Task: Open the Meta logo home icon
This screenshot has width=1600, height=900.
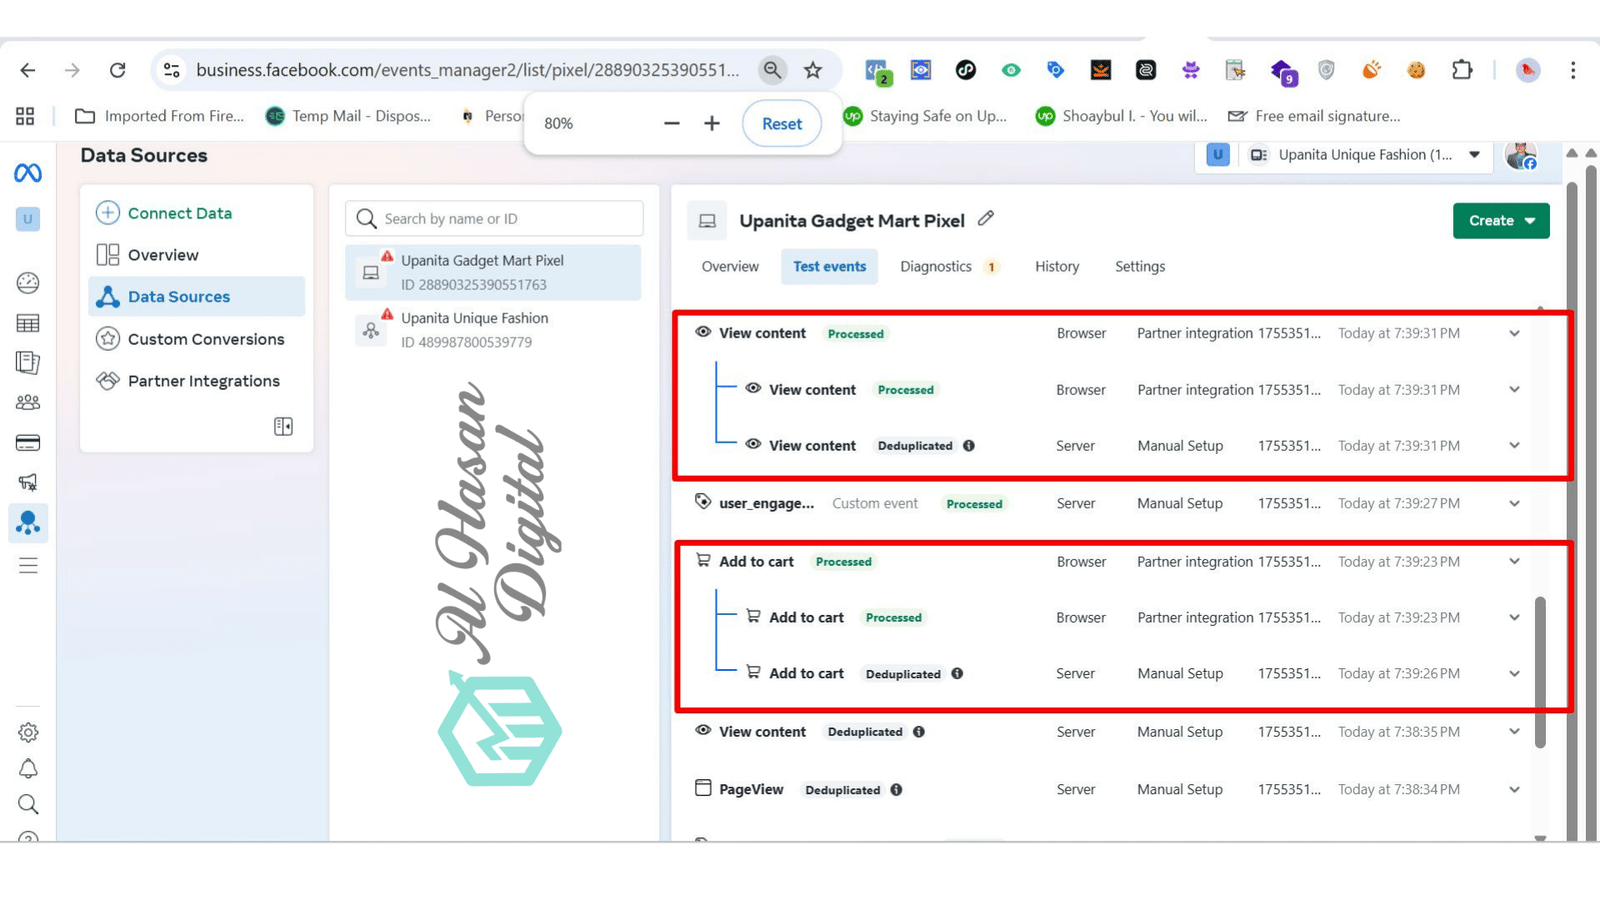Action: [x=28, y=173]
